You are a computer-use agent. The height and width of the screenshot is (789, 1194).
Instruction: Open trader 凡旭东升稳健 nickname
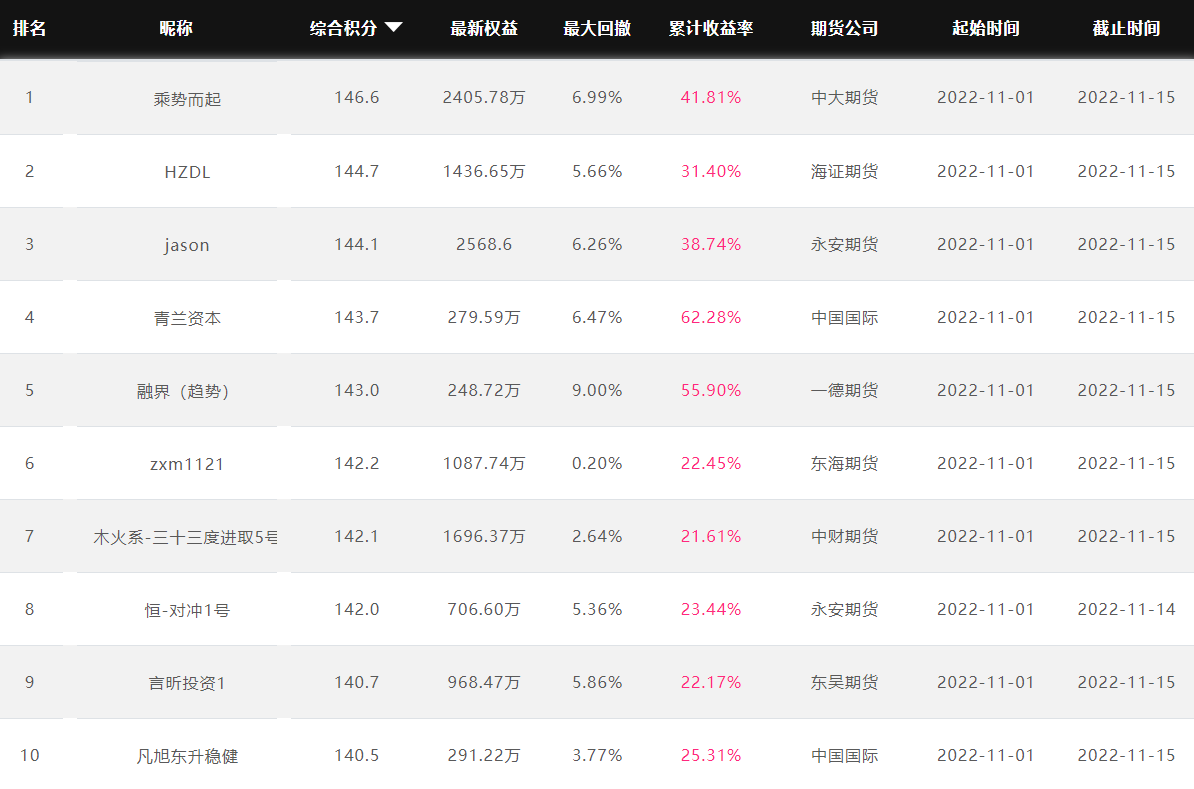[187, 757]
